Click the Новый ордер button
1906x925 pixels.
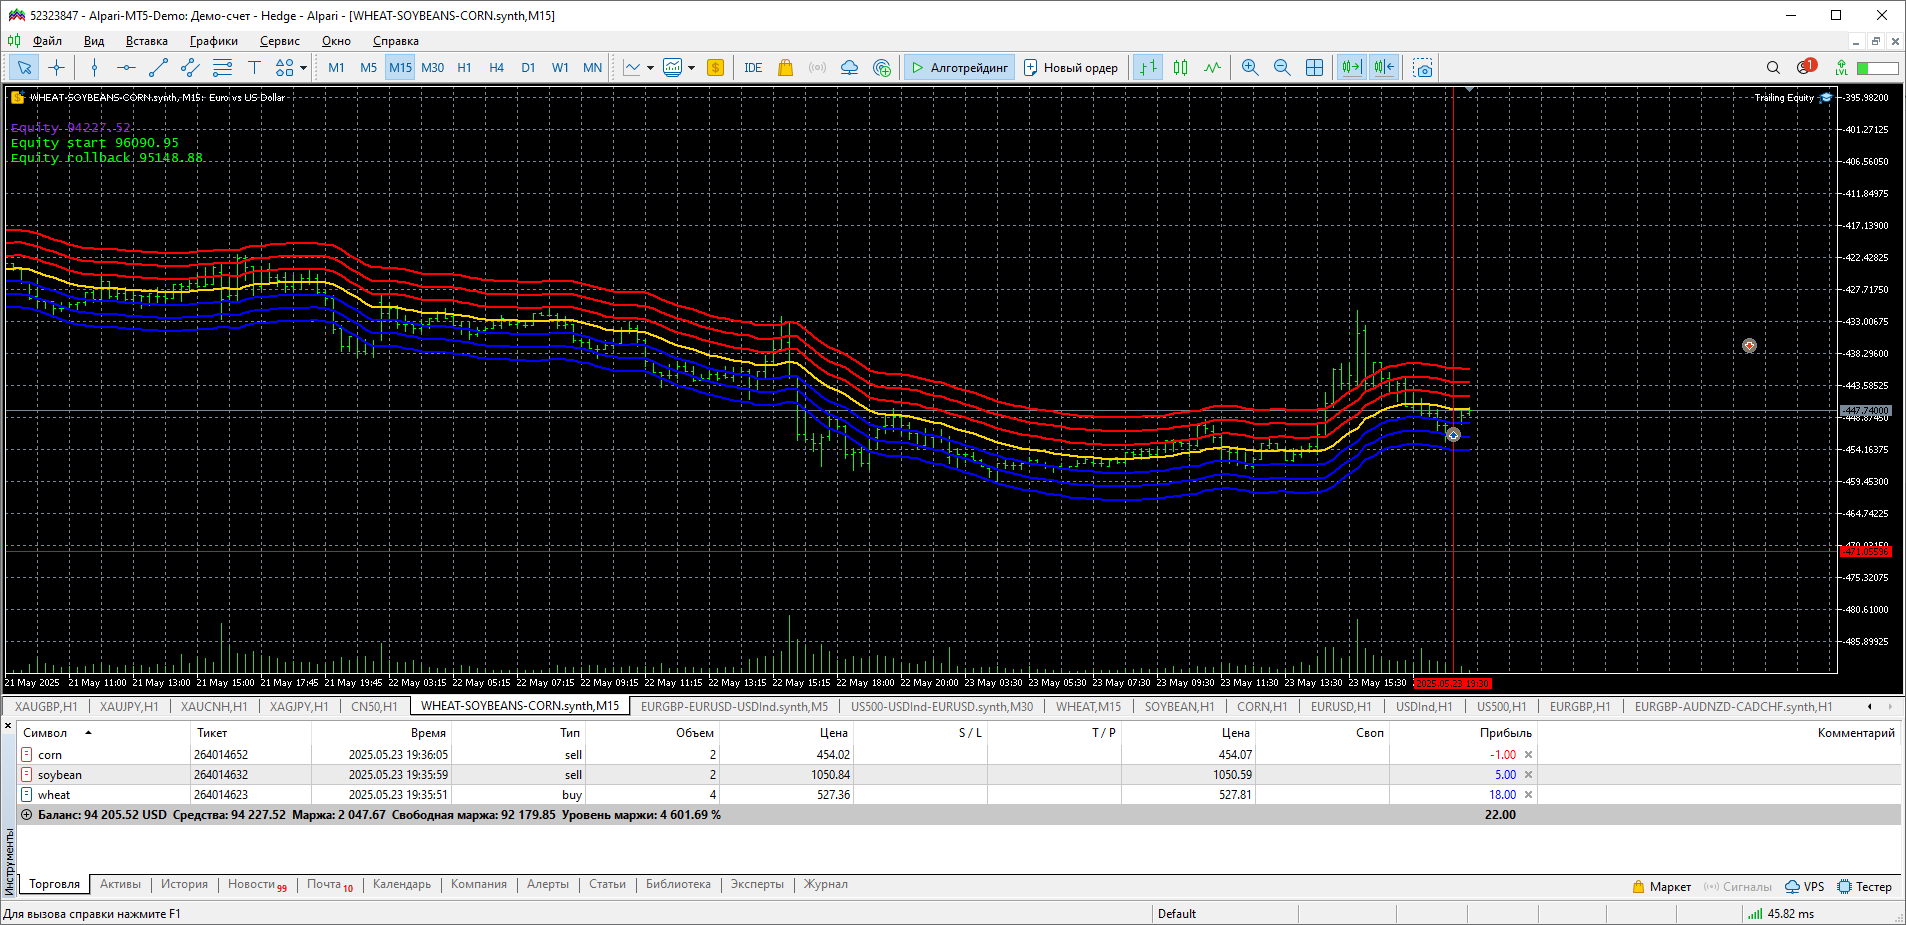[1071, 68]
